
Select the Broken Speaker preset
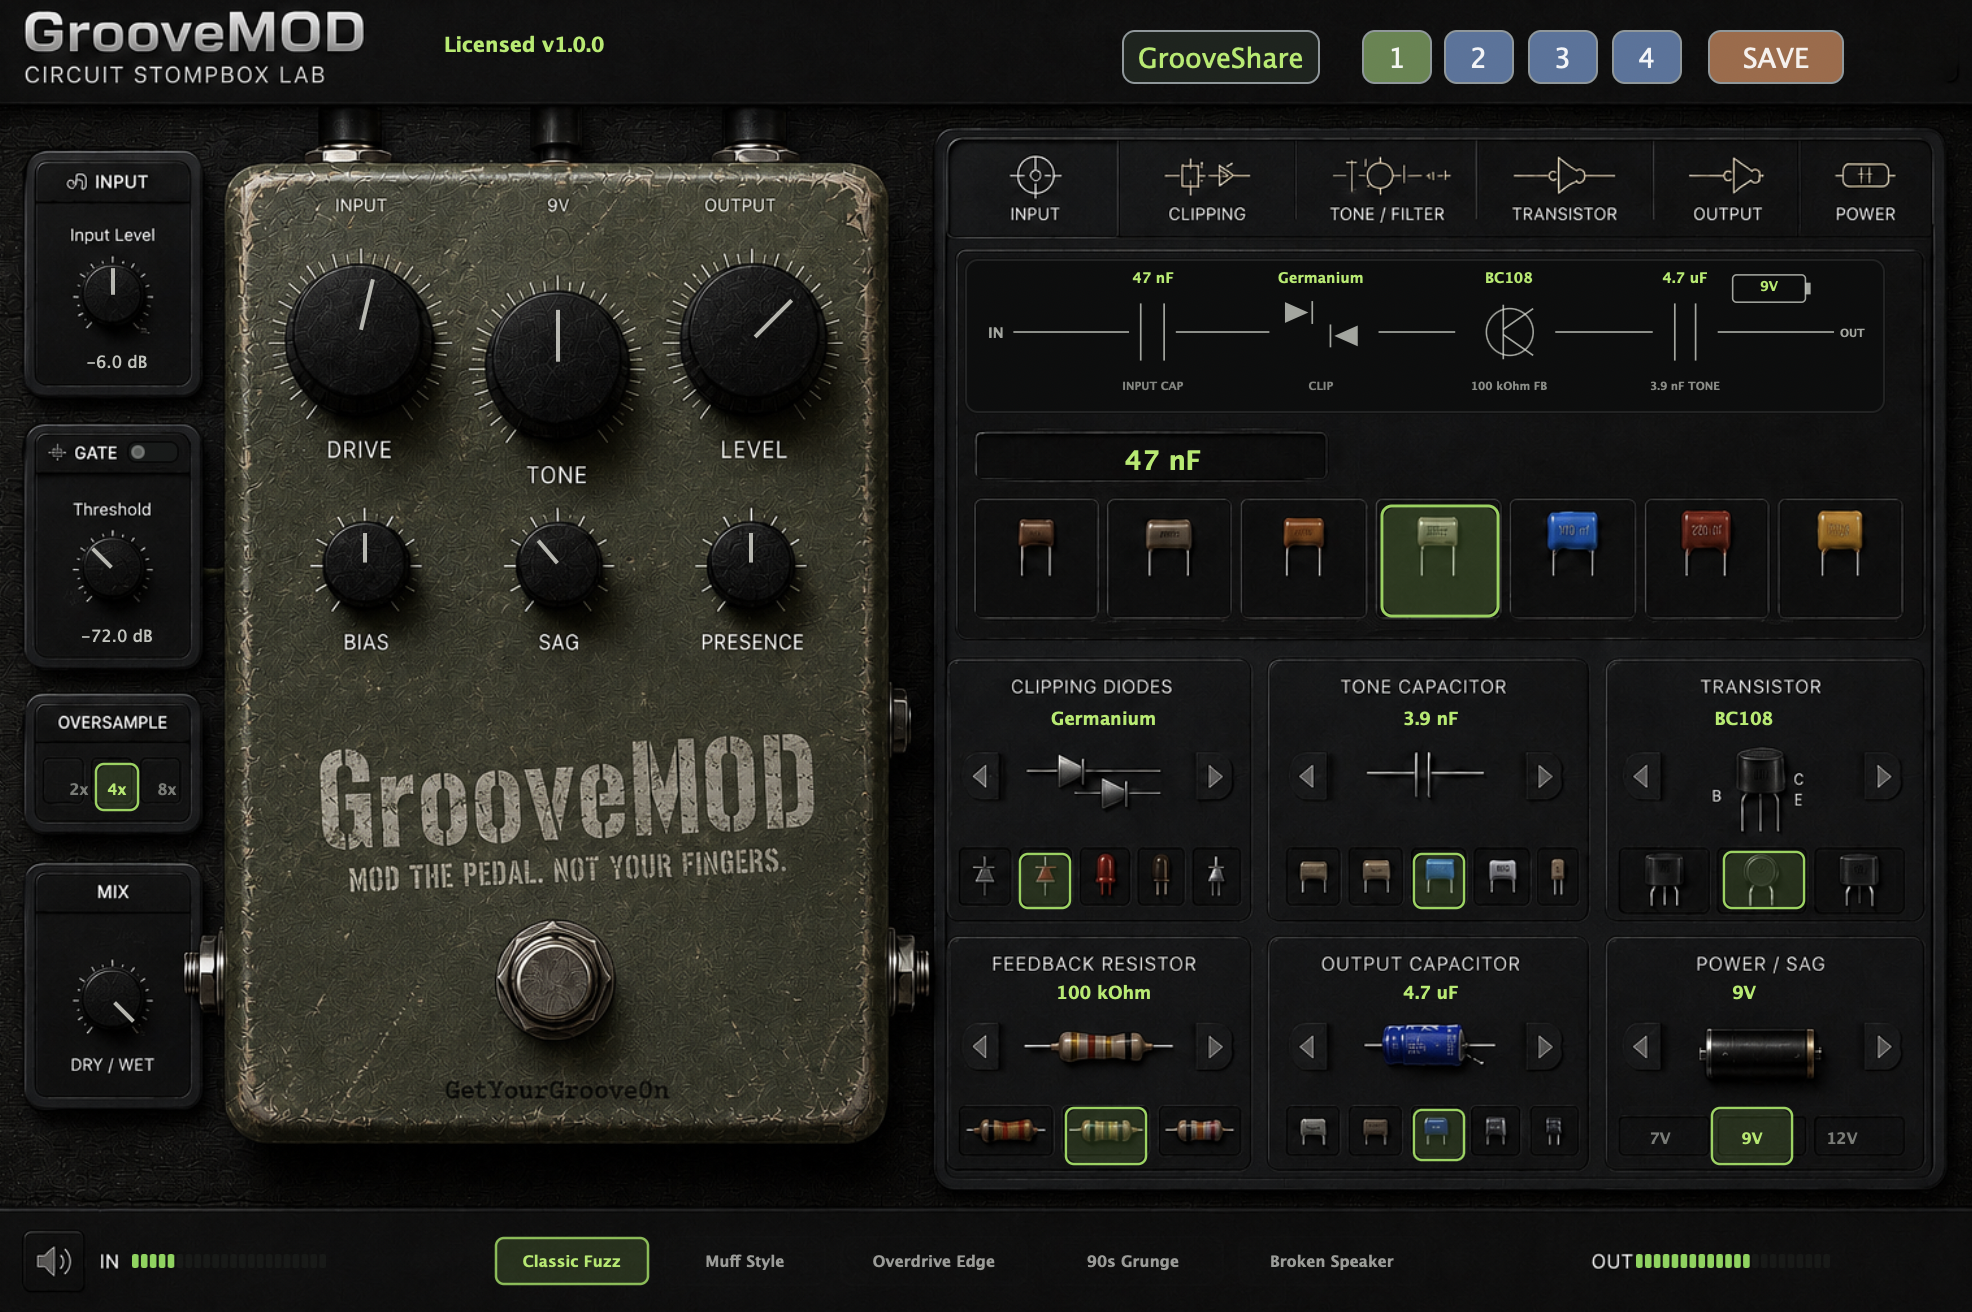click(x=1331, y=1261)
